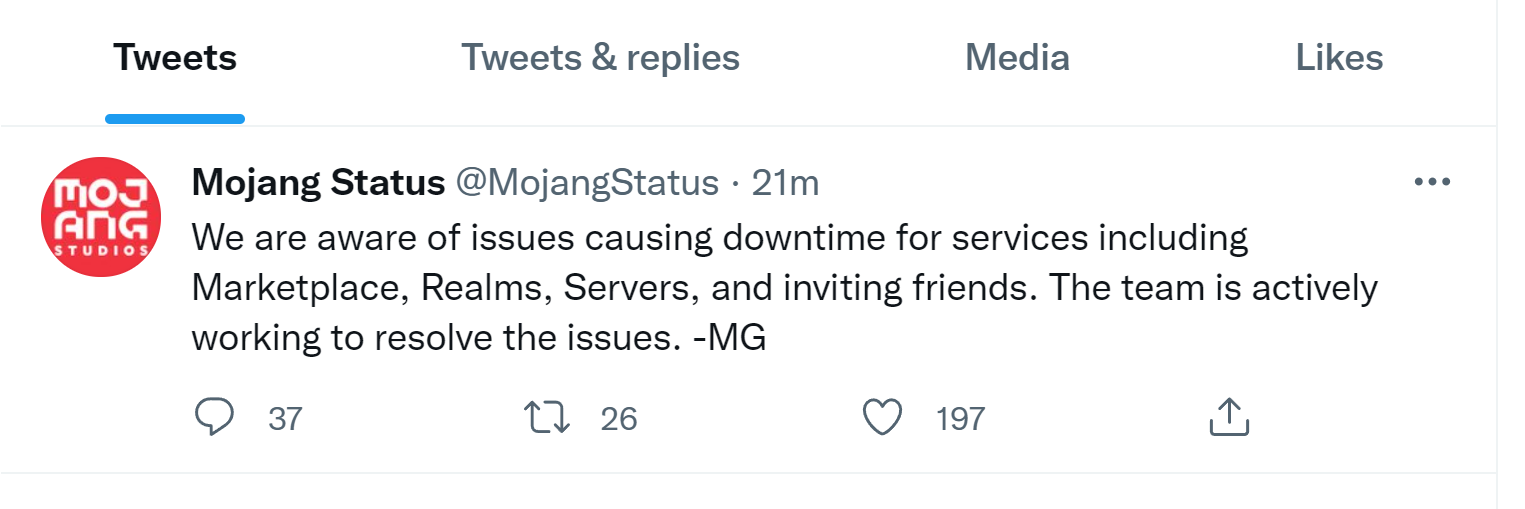Open the @MojangStatus handle link
This screenshot has height=509, width=1525.
587,183
